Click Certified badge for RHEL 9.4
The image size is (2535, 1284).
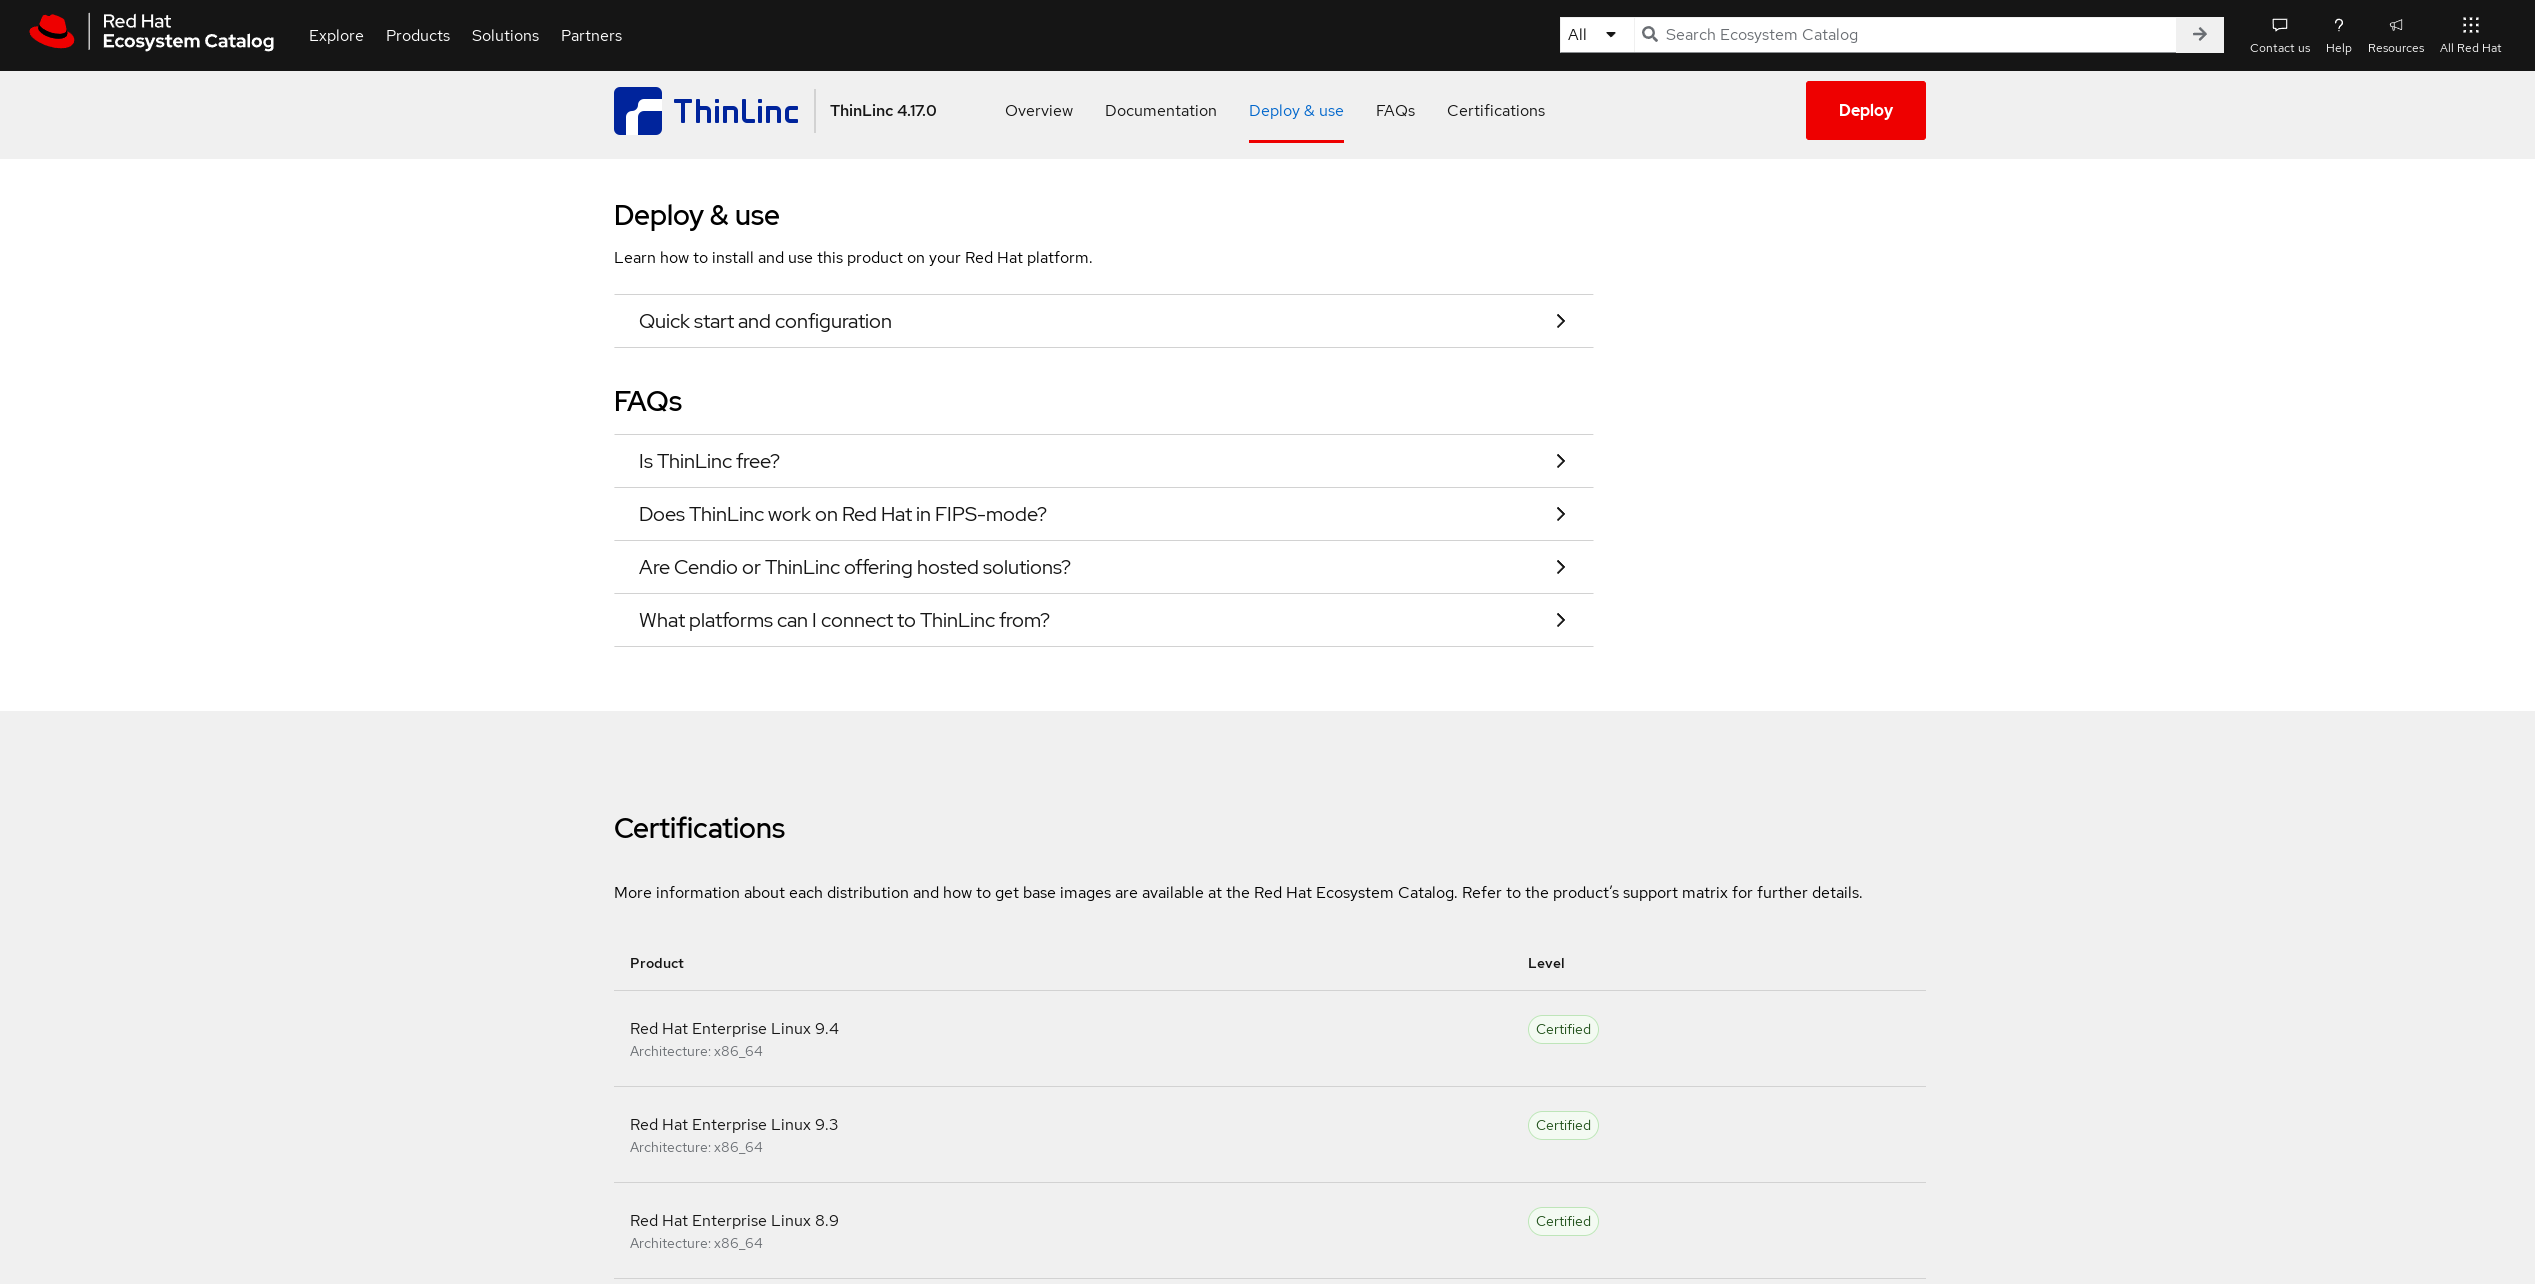[x=1563, y=1029]
